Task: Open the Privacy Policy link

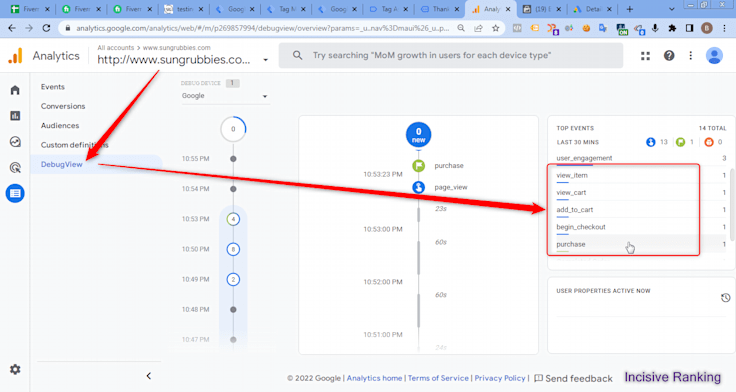Action: [499, 378]
